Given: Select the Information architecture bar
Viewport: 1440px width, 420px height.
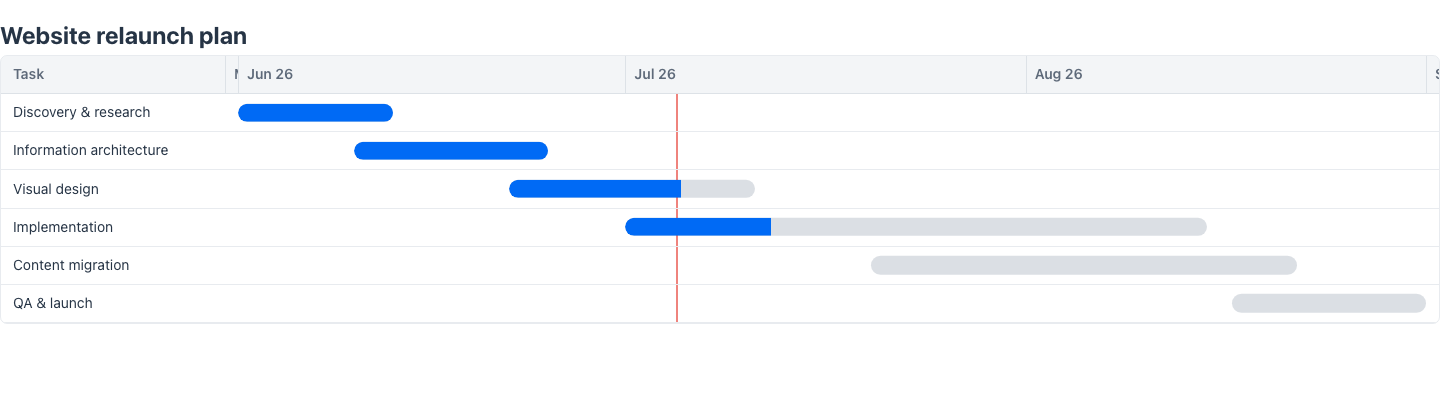Looking at the screenshot, I should [x=451, y=151].
